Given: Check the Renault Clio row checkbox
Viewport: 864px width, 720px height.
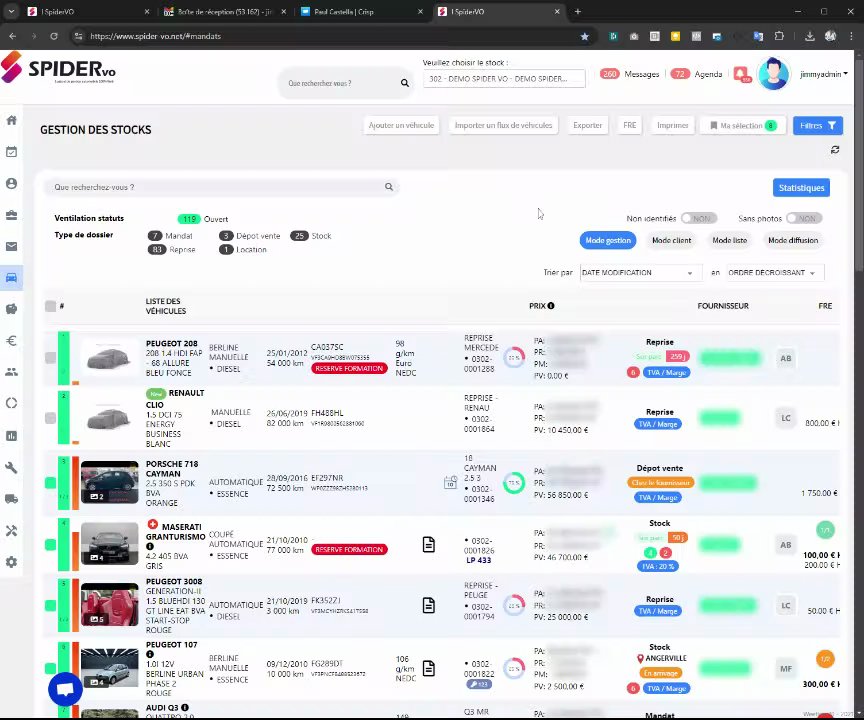Looking at the screenshot, I should pos(50,418).
